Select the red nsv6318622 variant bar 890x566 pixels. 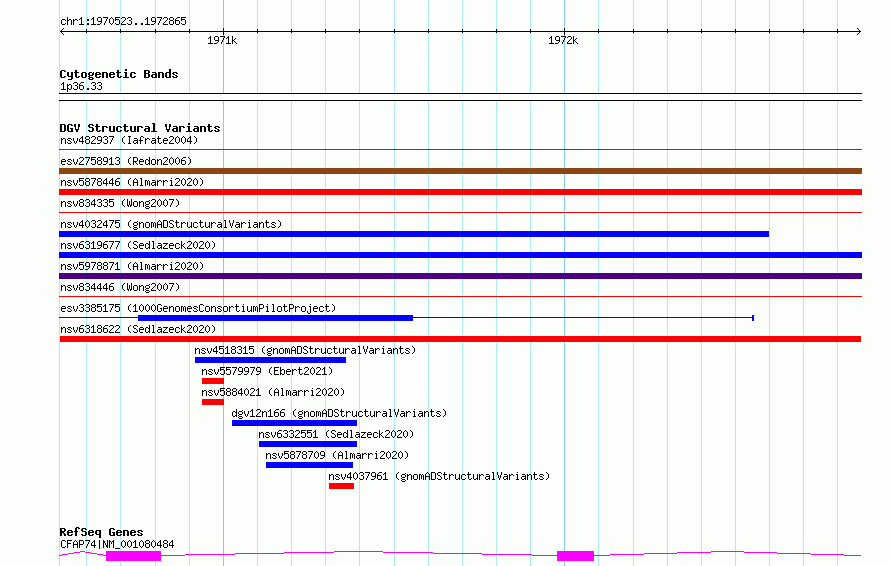(460, 339)
